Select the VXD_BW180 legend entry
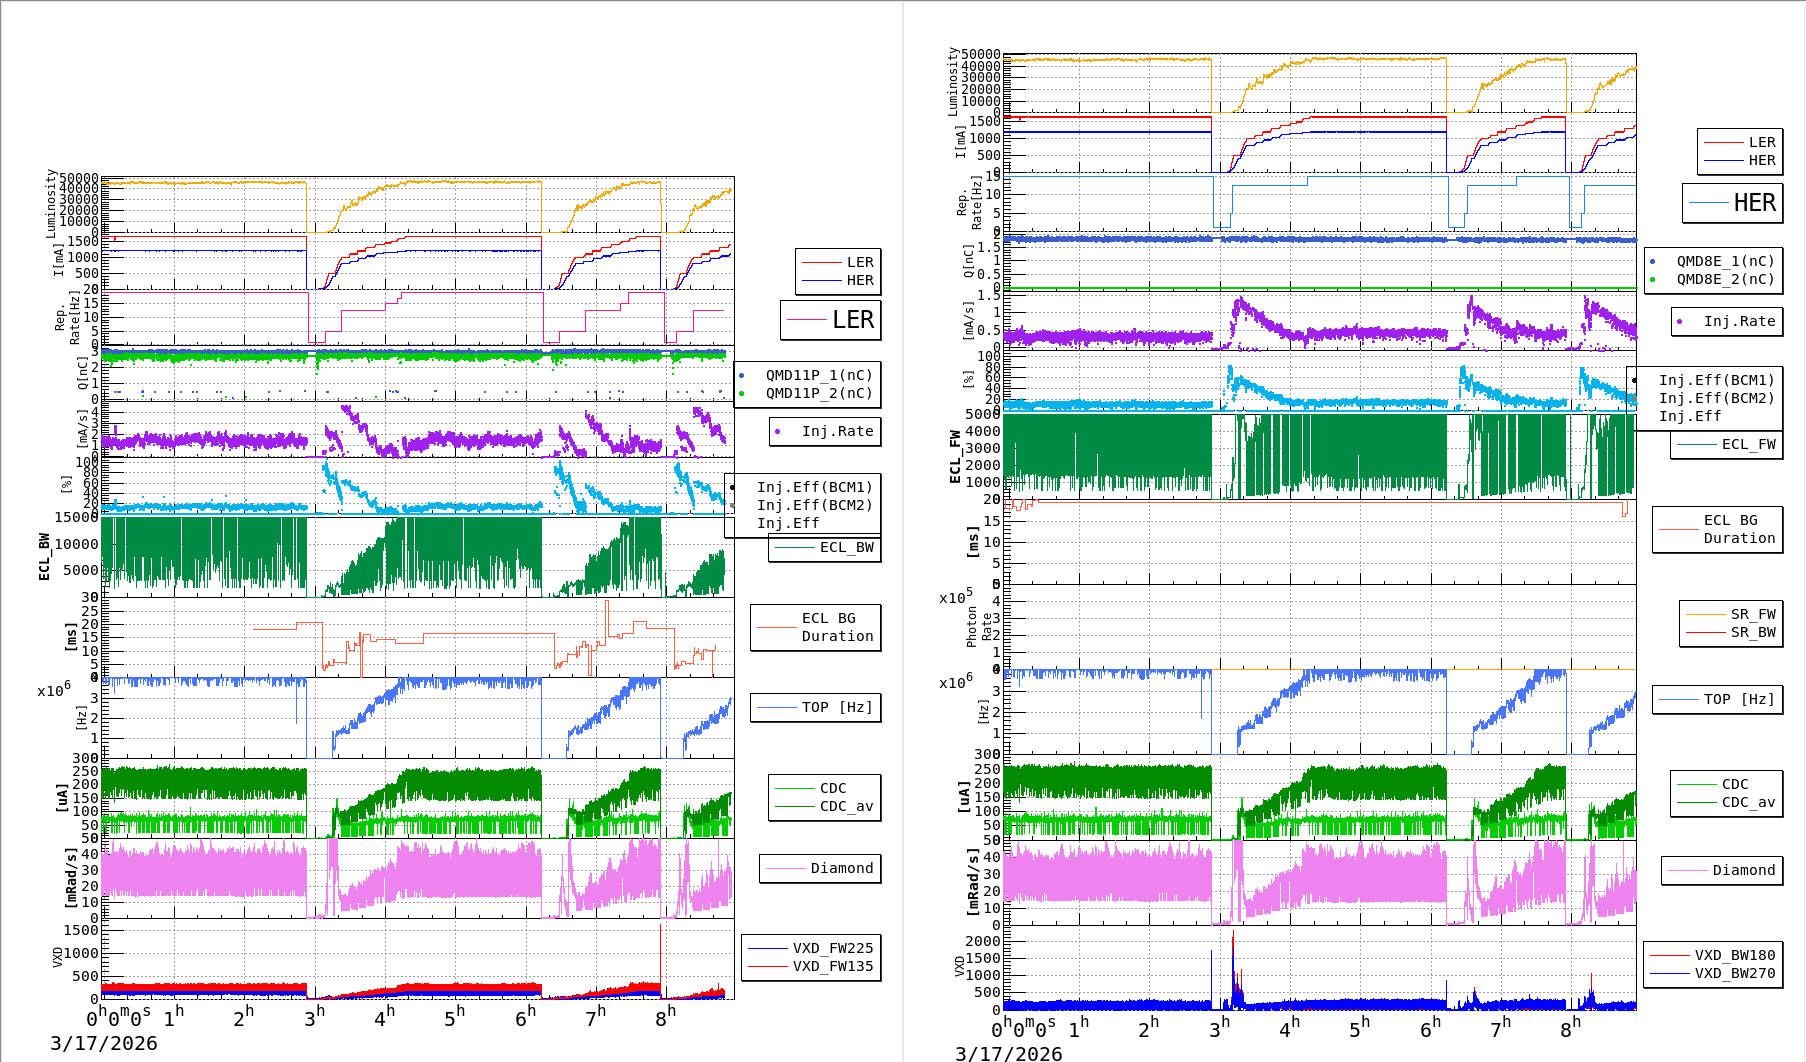 1713,955
